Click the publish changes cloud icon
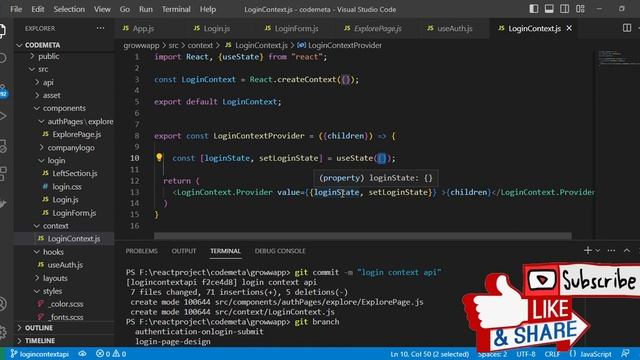The width and height of the screenshot is (640, 360). (x=82, y=354)
